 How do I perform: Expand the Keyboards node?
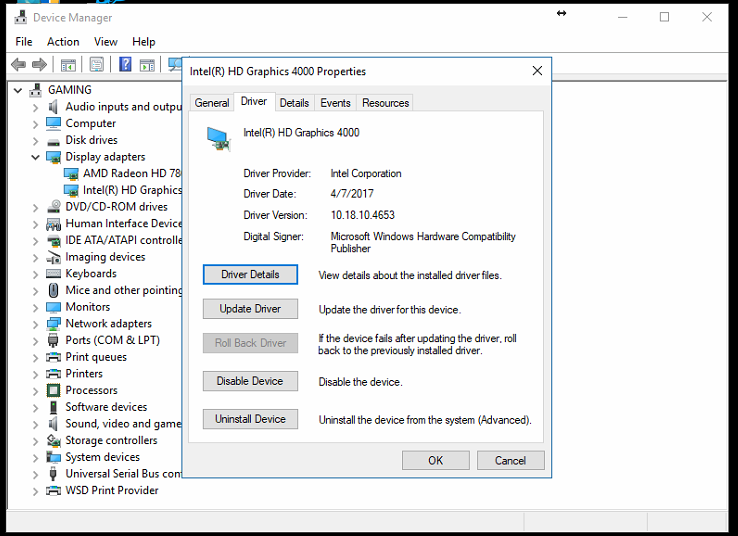click(x=36, y=274)
